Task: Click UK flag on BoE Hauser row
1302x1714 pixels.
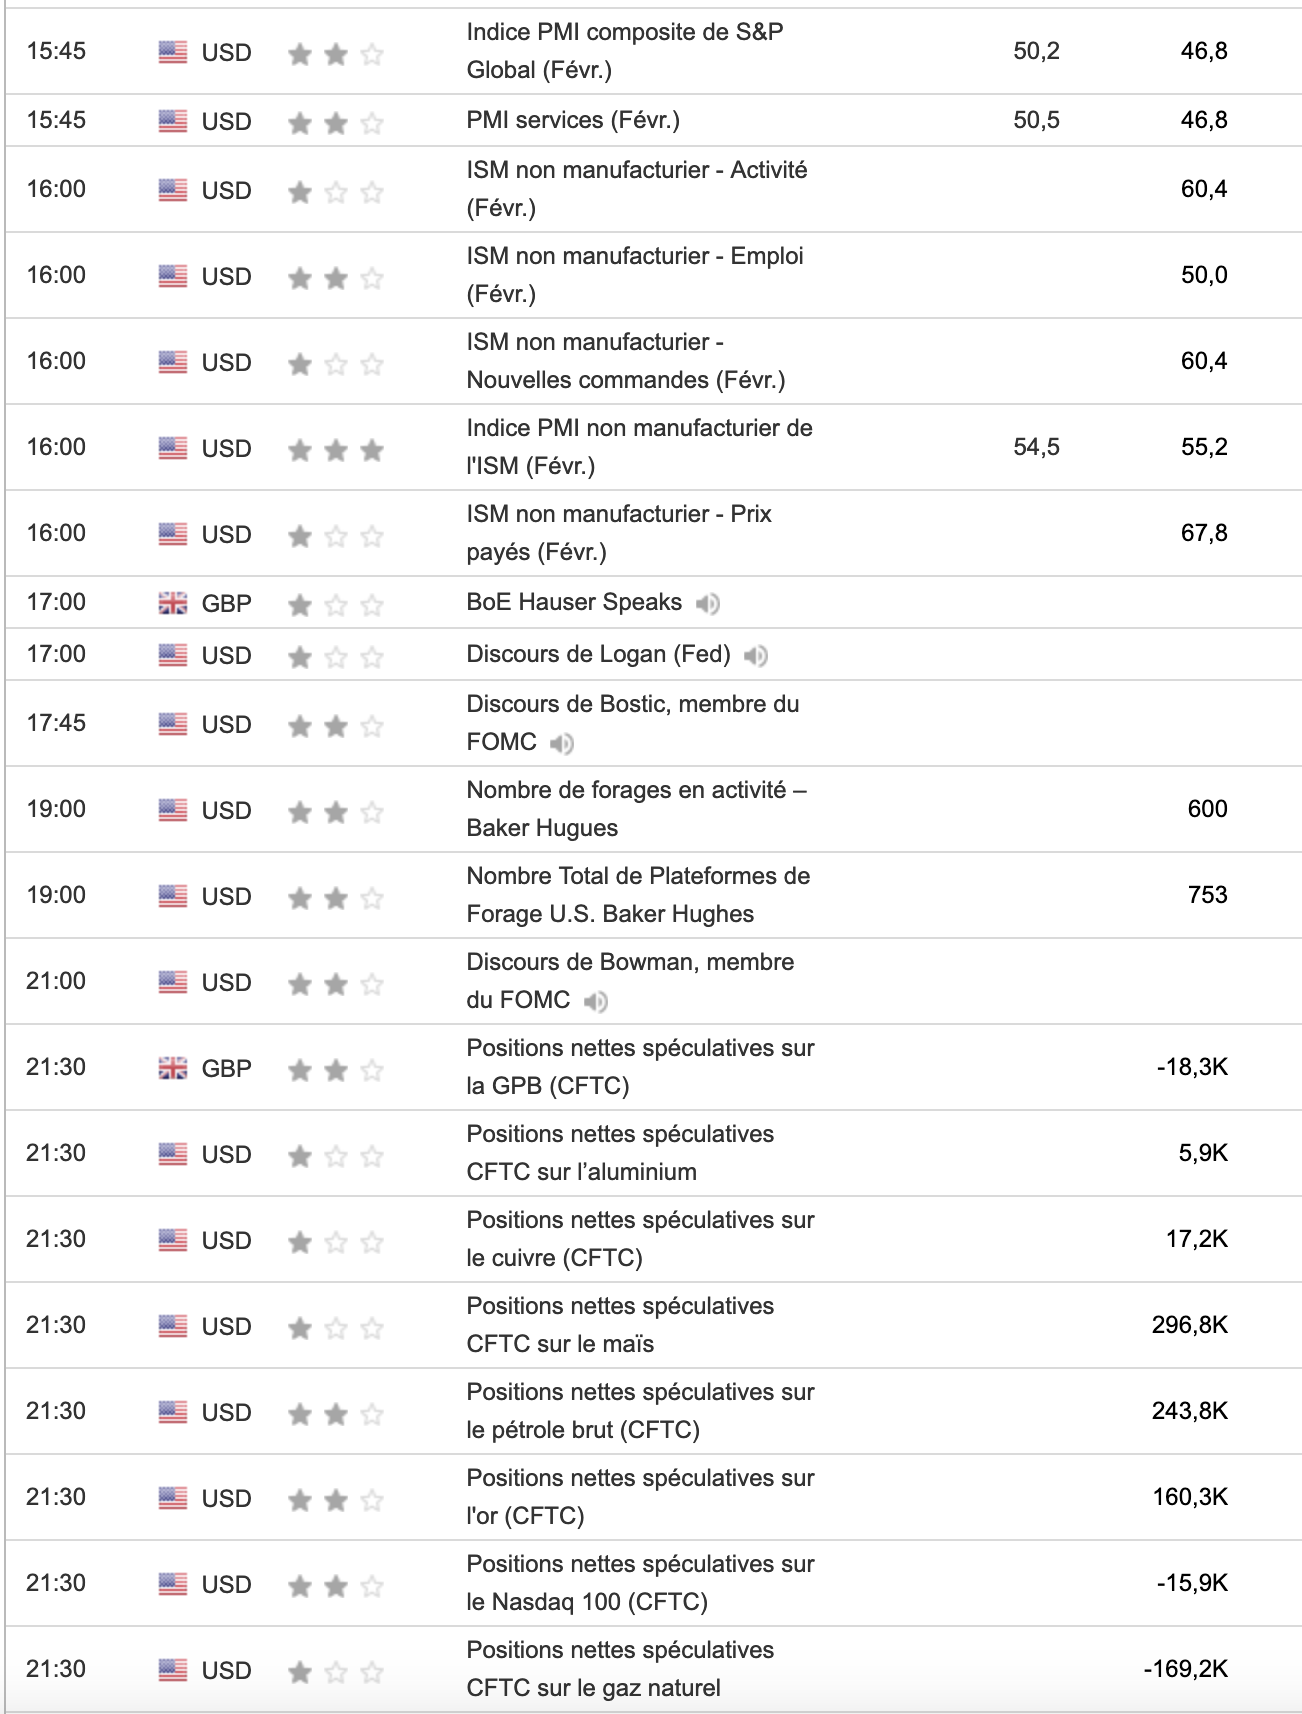Action: tap(173, 603)
